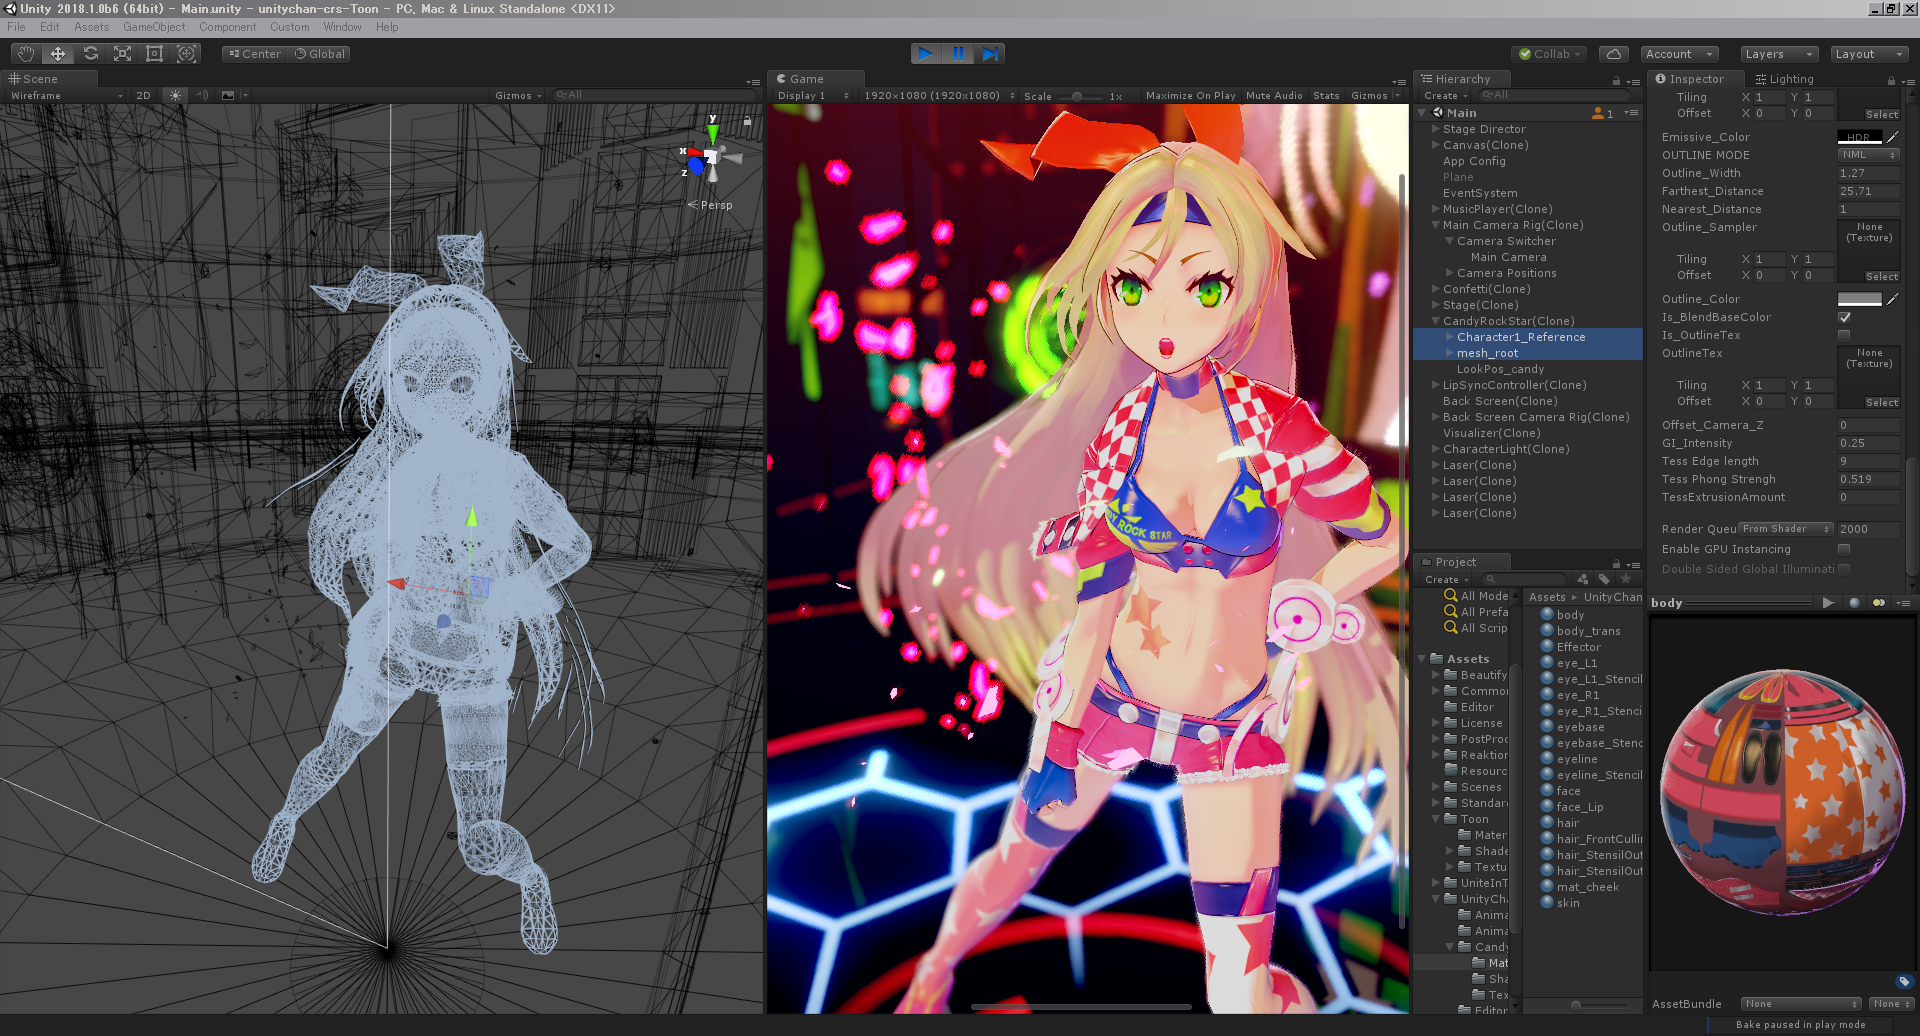Toggle Is_BlendBaseColor checkbox
Viewport: 1920px width, 1036px height.
1844,317
